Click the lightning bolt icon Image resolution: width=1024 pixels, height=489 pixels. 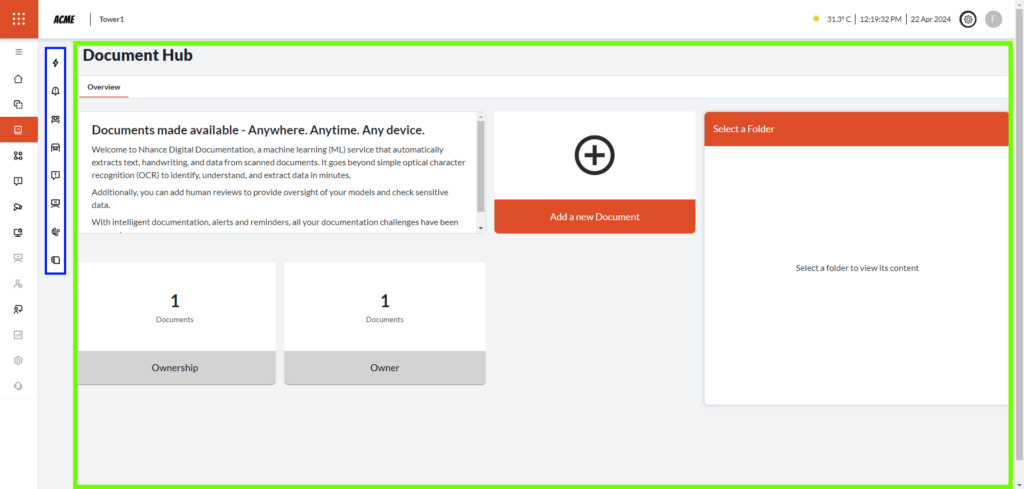point(56,63)
